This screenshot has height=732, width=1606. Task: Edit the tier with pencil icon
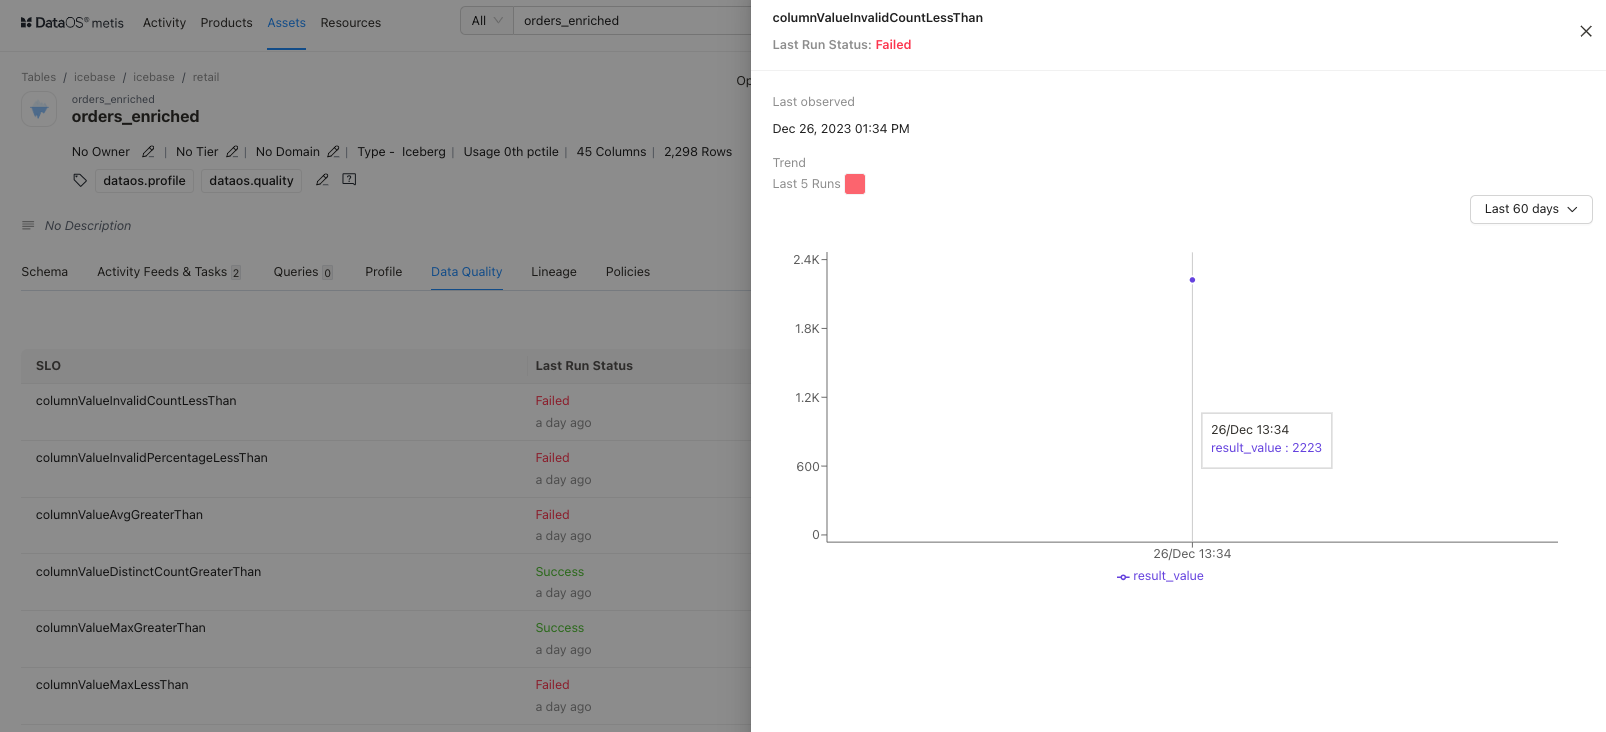click(232, 152)
